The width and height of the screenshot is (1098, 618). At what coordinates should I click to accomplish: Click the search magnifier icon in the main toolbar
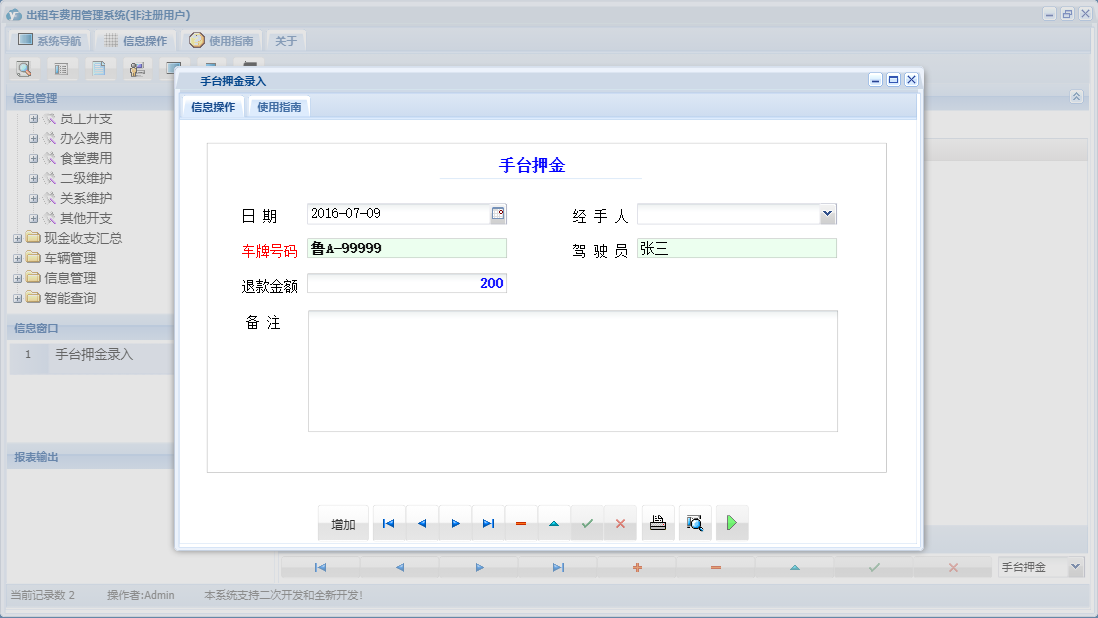pyautogui.click(x=22, y=68)
